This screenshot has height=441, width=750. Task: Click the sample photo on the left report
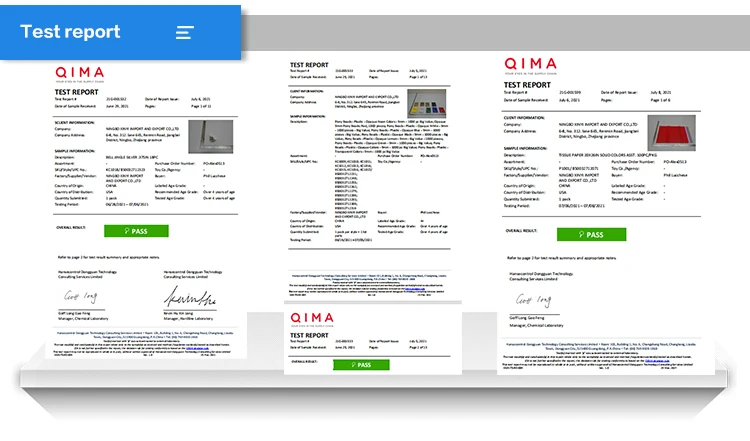(x=210, y=137)
